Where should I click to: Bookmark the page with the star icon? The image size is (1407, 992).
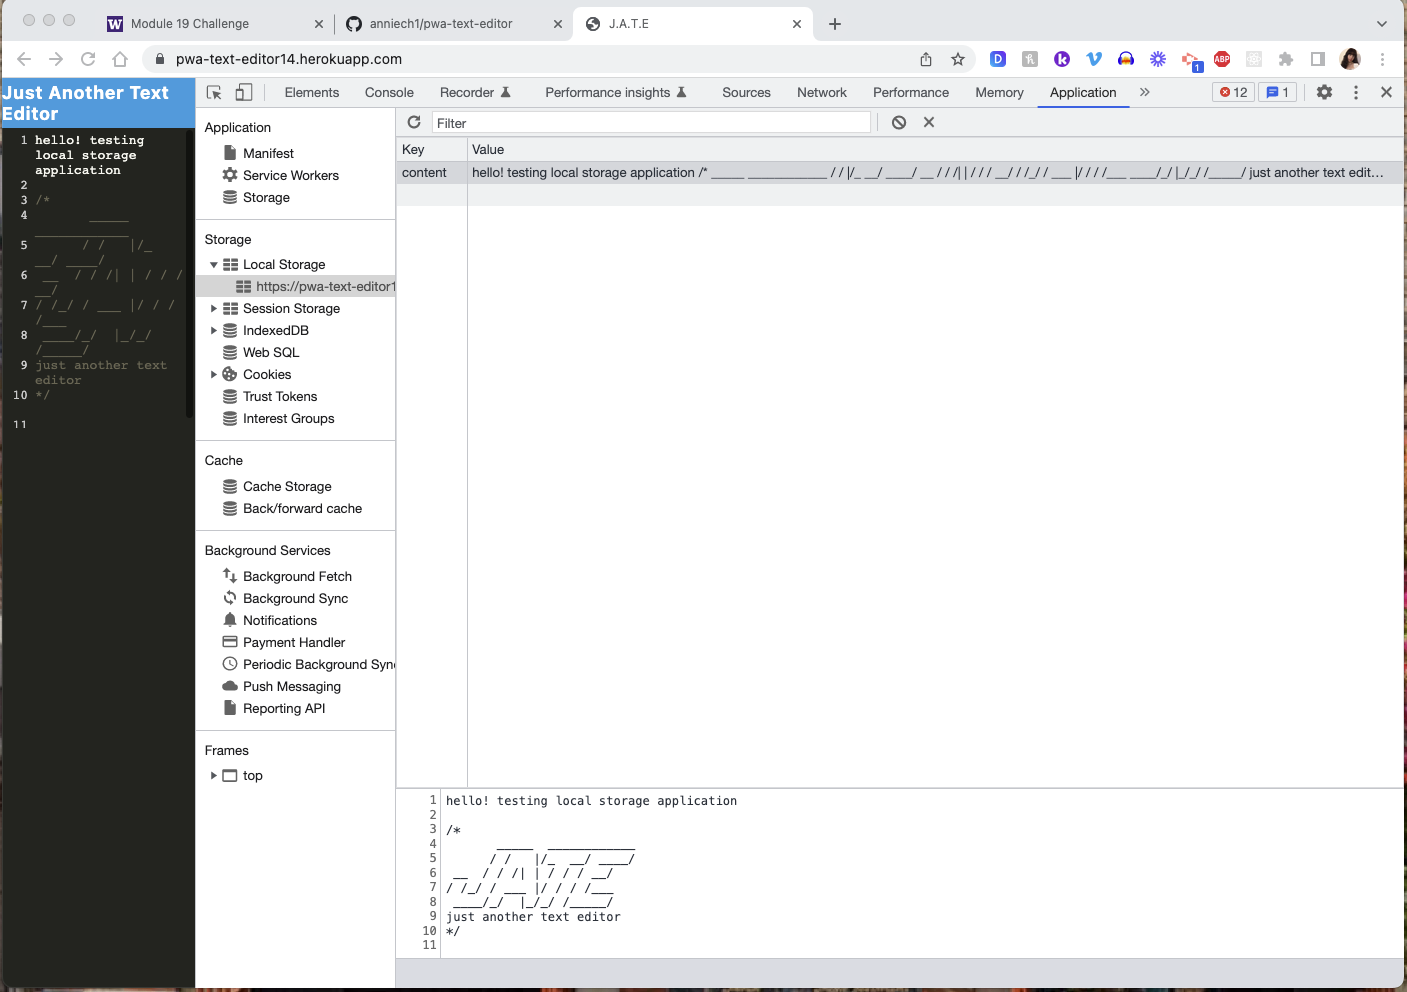point(958,59)
